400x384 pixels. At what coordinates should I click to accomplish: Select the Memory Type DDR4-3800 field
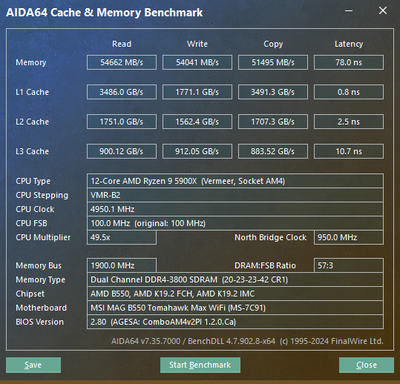[x=235, y=280]
